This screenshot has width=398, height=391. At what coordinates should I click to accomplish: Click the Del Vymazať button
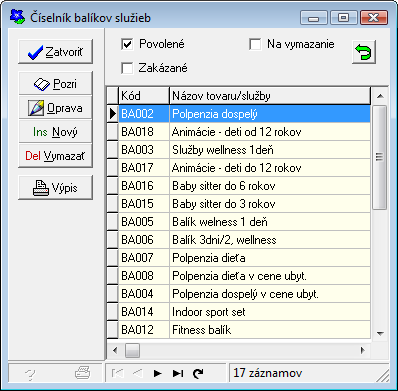[x=55, y=156]
